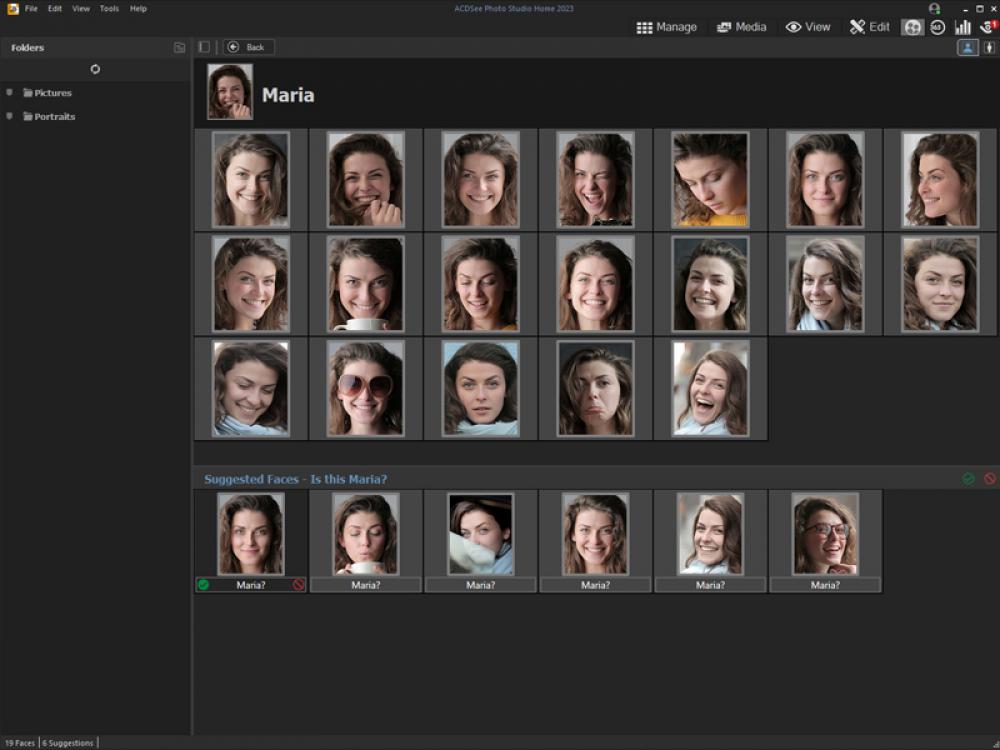
Task: Open the Maria thumbnail wearing sunglasses
Action: [x=366, y=387]
